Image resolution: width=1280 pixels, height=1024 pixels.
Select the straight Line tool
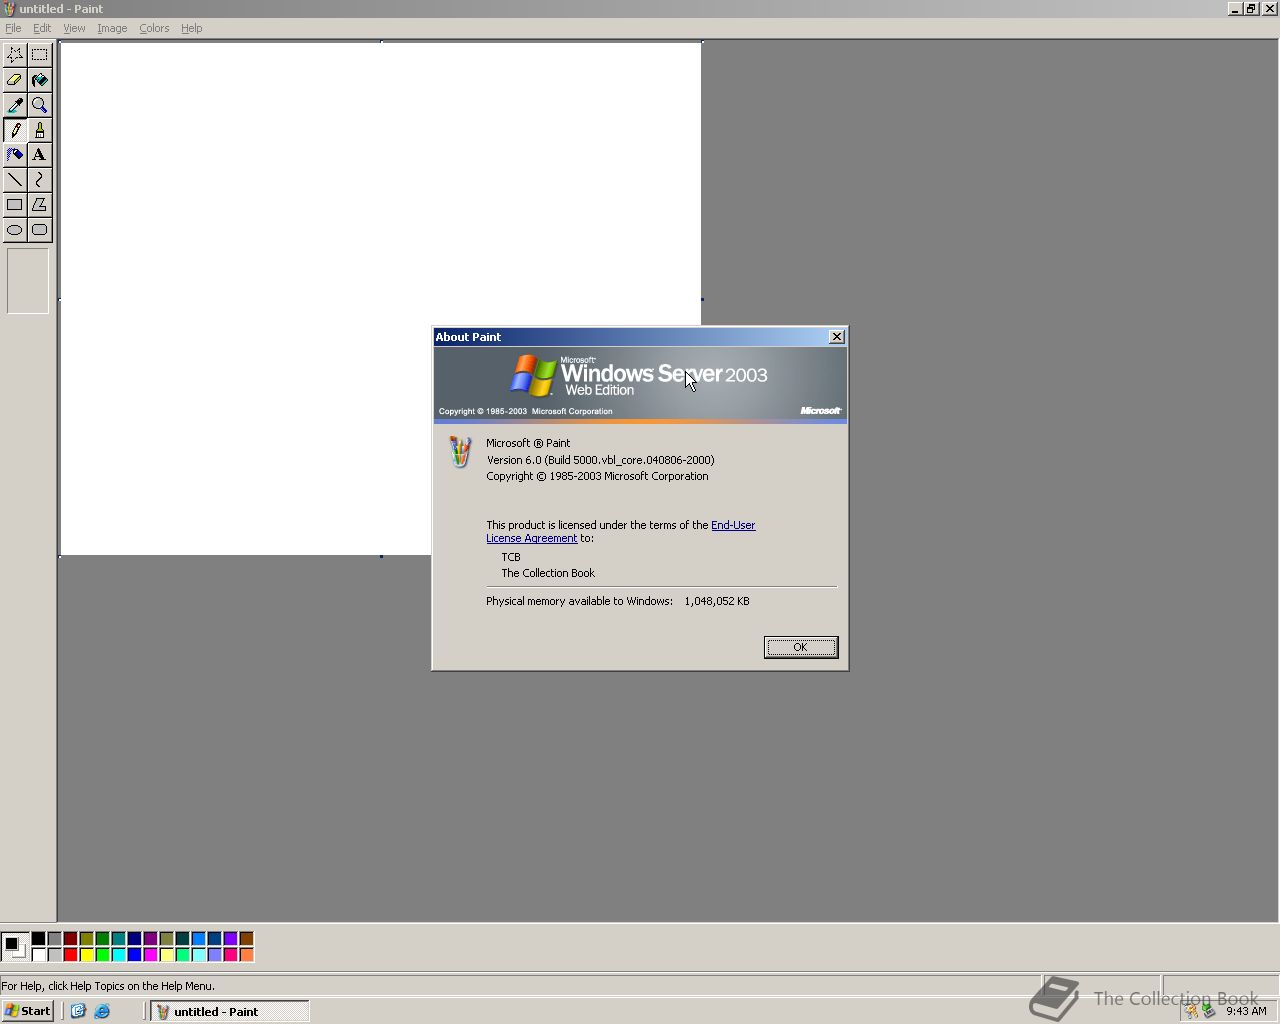tap(14, 180)
